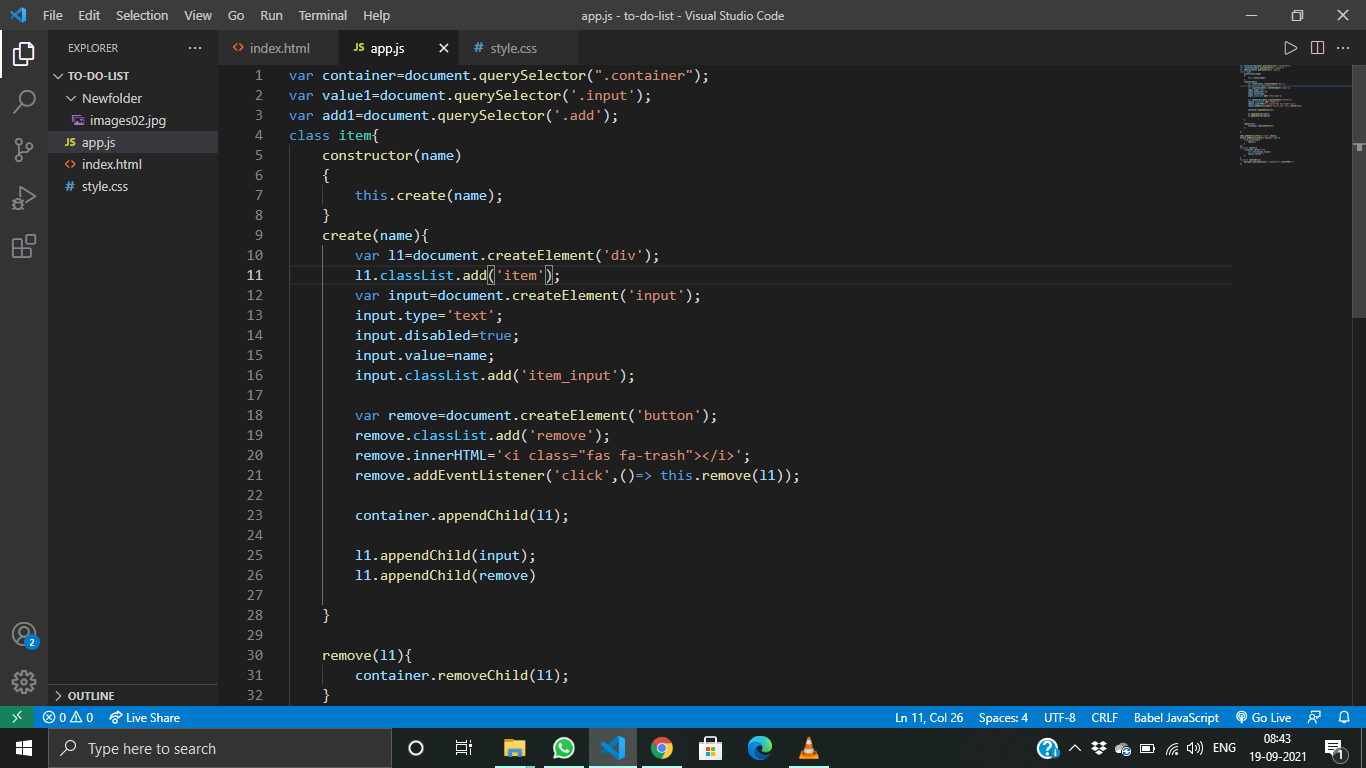Viewport: 1366px width, 768px height.
Task: Click the feedback icon in the status bar
Action: [1315, 717]
